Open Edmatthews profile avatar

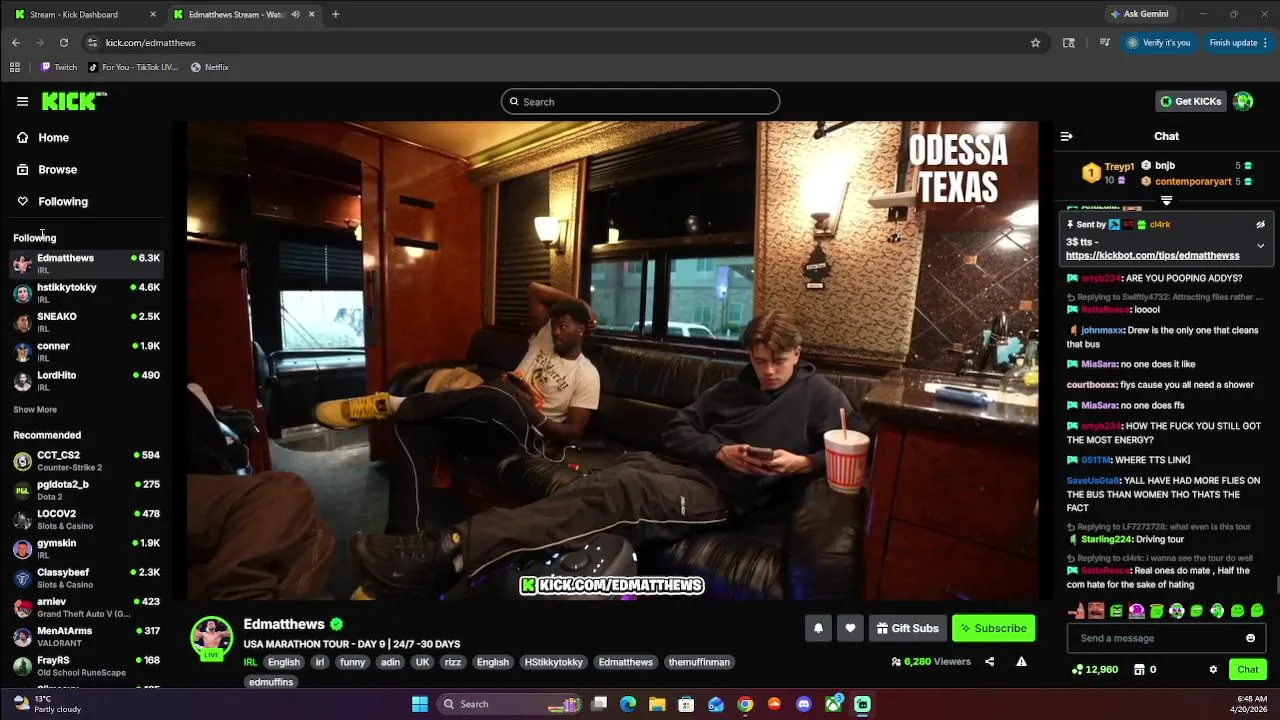tap(211, 638)
